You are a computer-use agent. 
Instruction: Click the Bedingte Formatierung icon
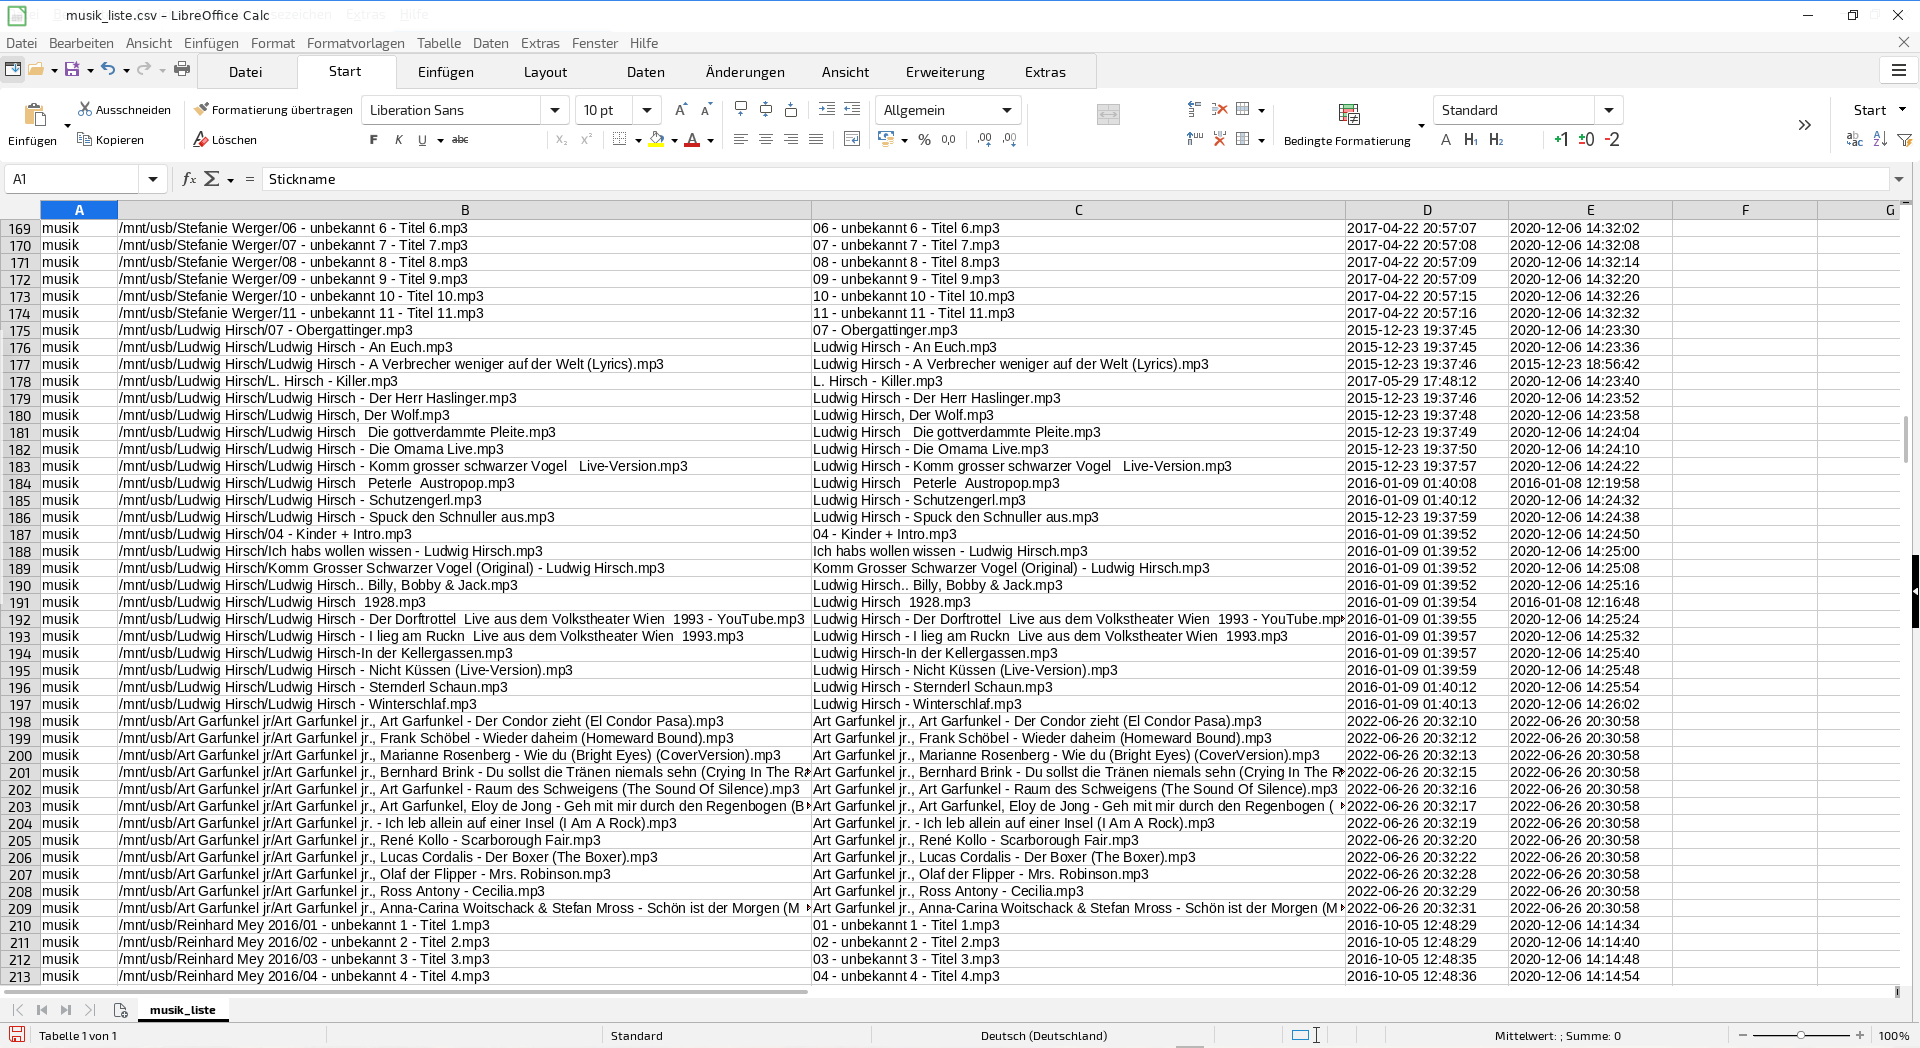pos(1348,115)
